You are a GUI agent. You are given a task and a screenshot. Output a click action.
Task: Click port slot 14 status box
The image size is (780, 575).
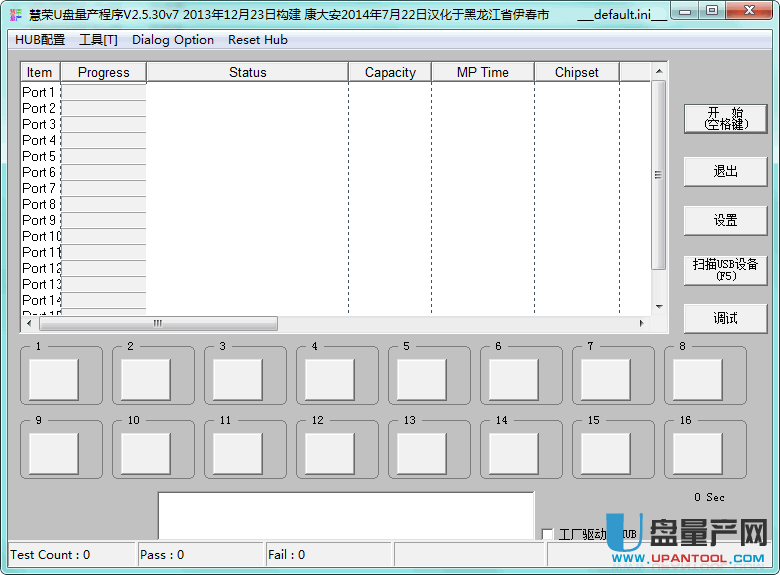tap(513, 453)
